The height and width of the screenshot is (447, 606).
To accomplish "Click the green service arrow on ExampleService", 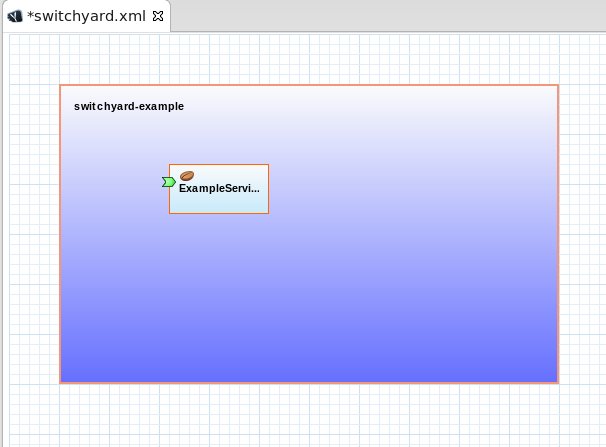I will pos(169,182).
